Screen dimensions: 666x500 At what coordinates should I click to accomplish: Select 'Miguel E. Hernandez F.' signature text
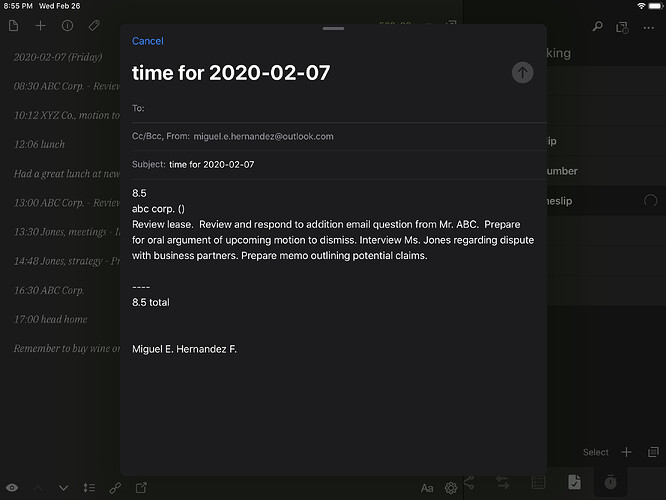184,349
